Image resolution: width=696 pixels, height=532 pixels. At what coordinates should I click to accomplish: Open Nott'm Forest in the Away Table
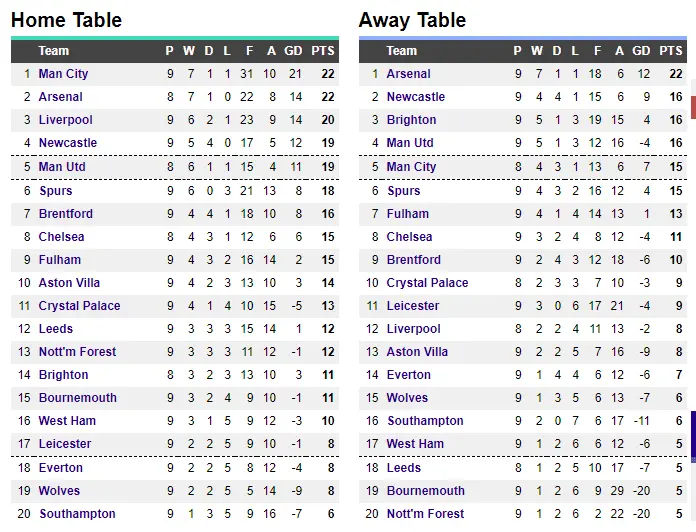(x=426, y=514)
